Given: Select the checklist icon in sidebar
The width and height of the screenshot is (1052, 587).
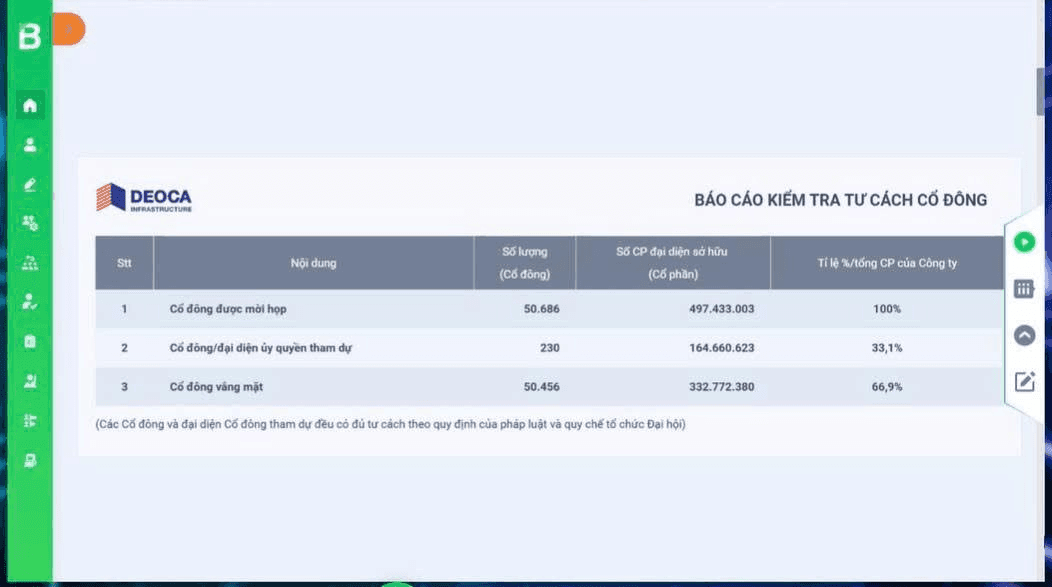Looking at the screenshot, I should point(30,420).
